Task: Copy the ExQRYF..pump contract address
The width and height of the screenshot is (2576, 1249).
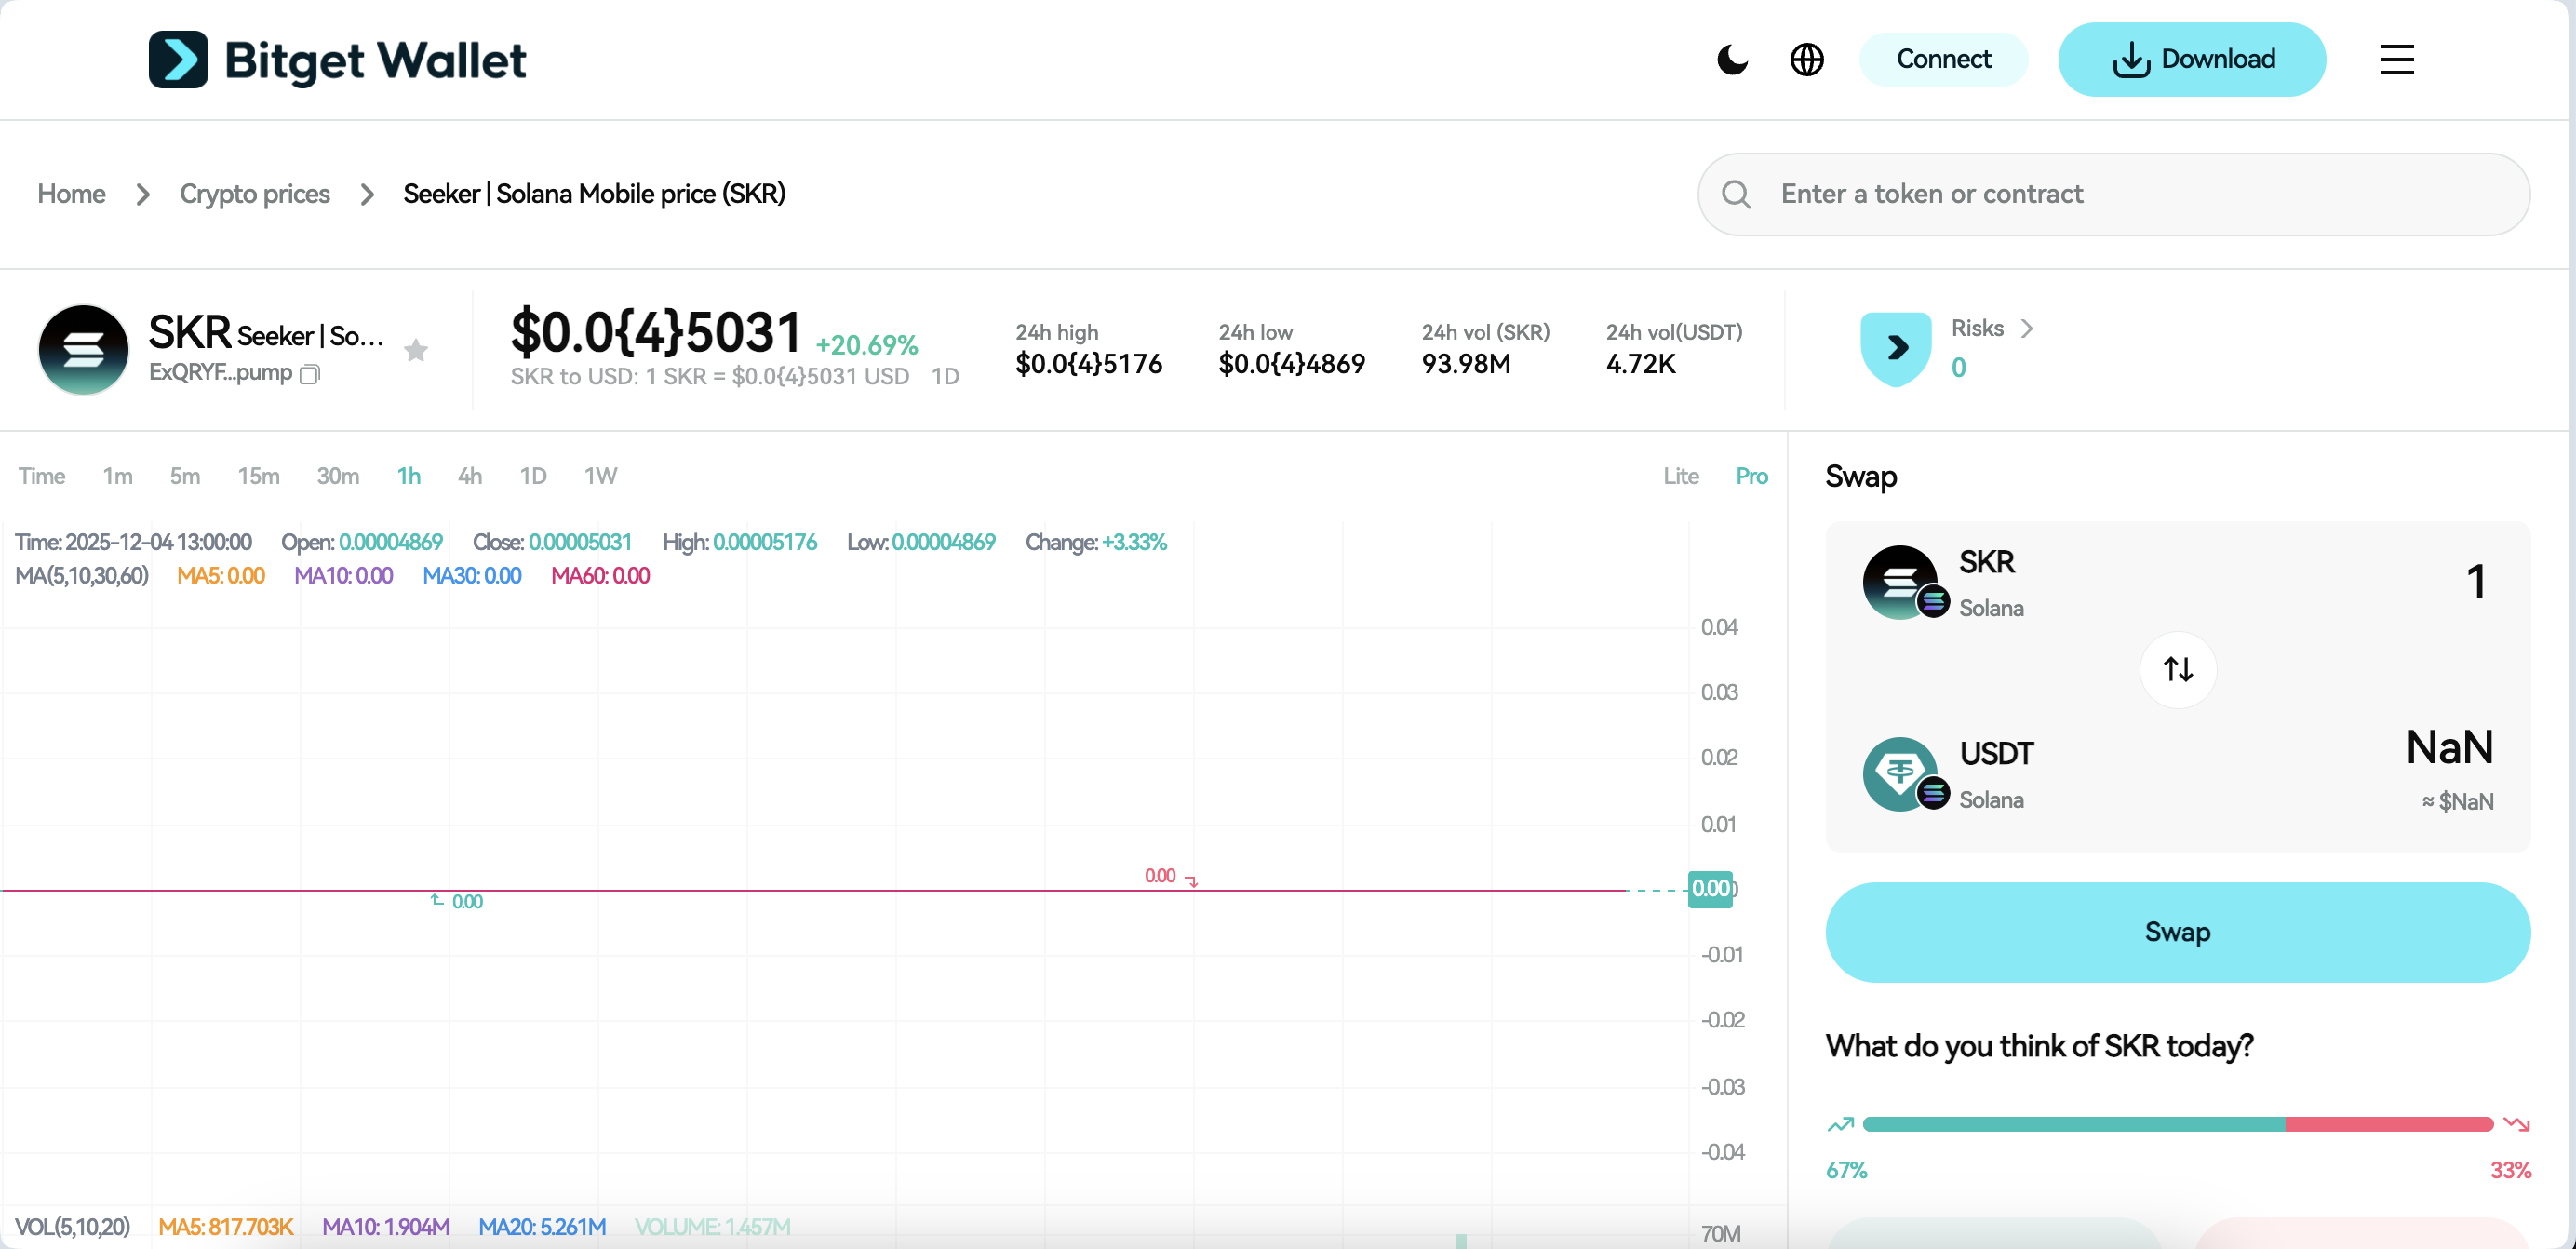Action: coord(309,375)
